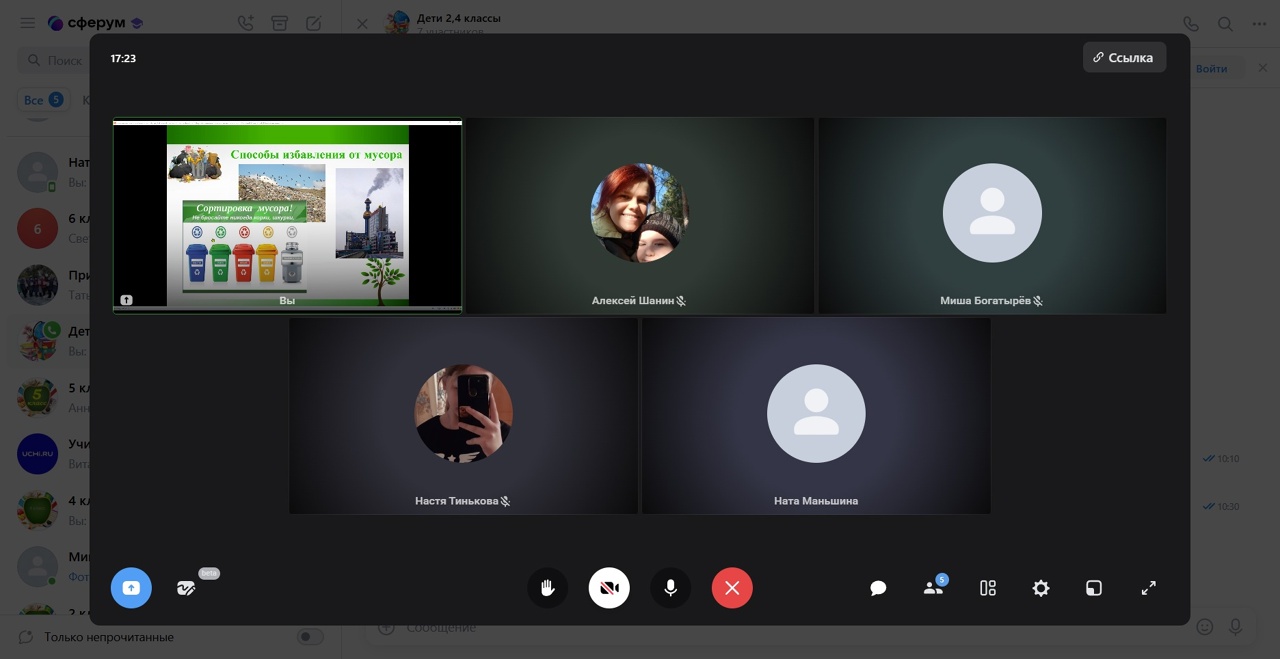Toggle the Только непрочитанные switch
Screen dimensions: 1280x659
311,637
